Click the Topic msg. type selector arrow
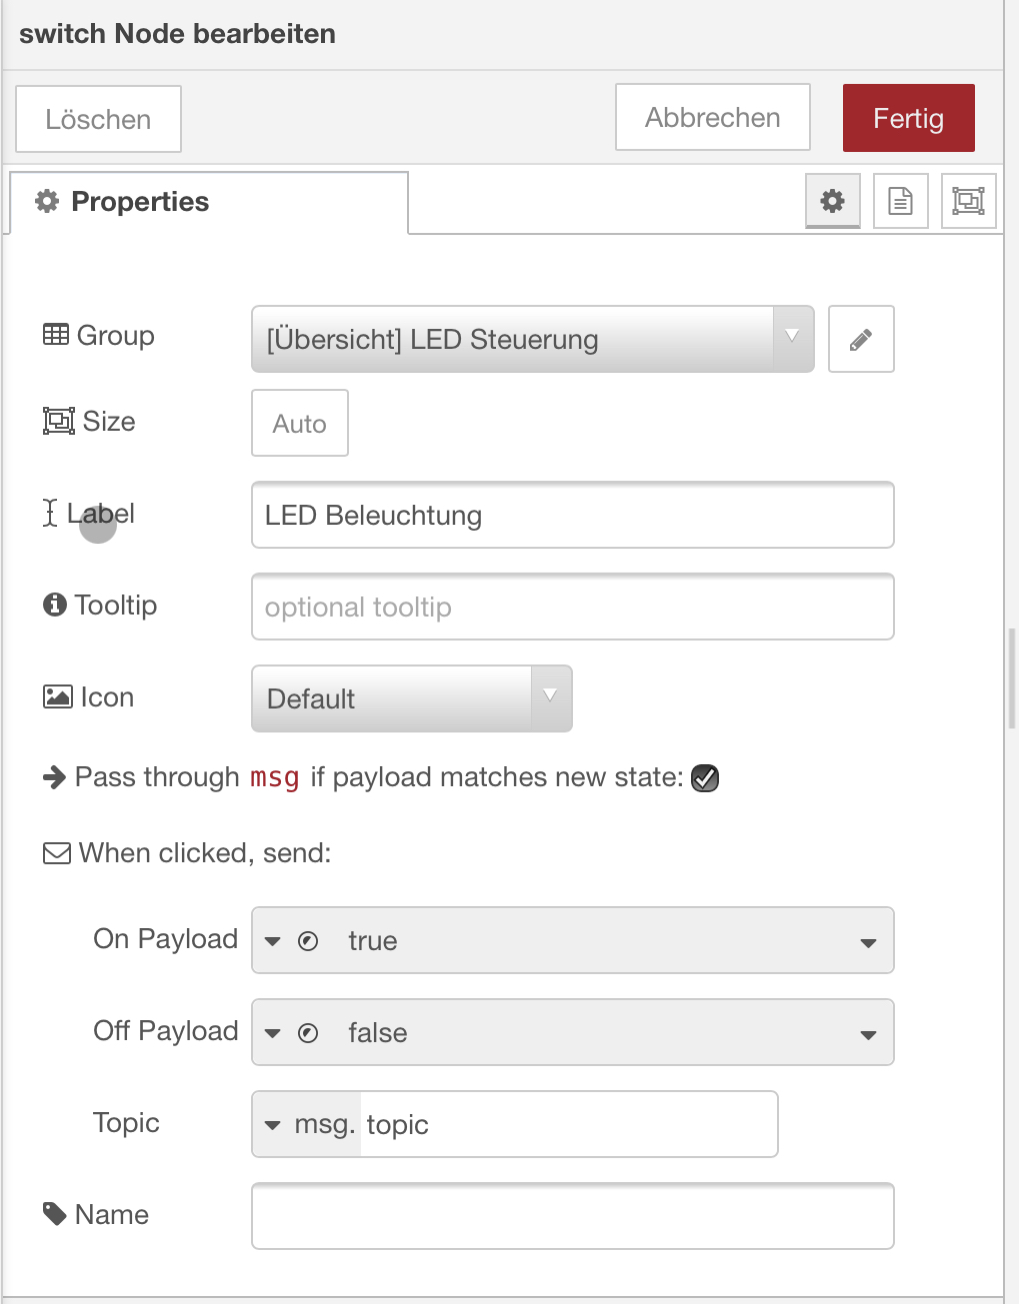 pos(273,1125)
